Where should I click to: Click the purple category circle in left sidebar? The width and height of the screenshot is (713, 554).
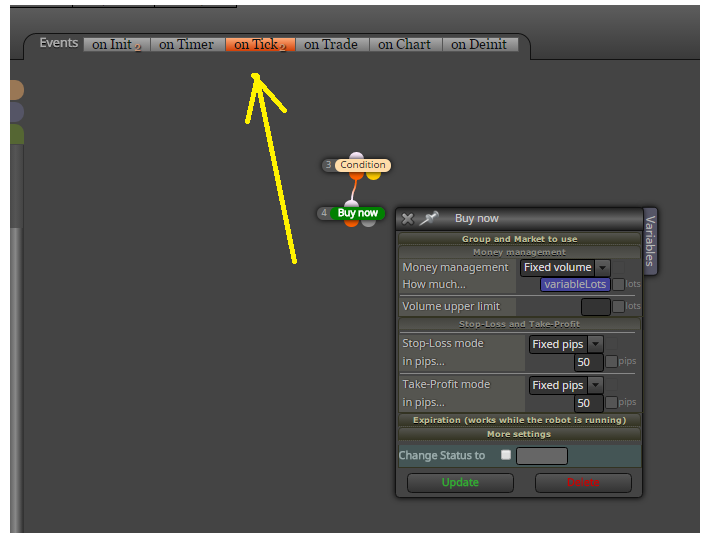point(16,112)
